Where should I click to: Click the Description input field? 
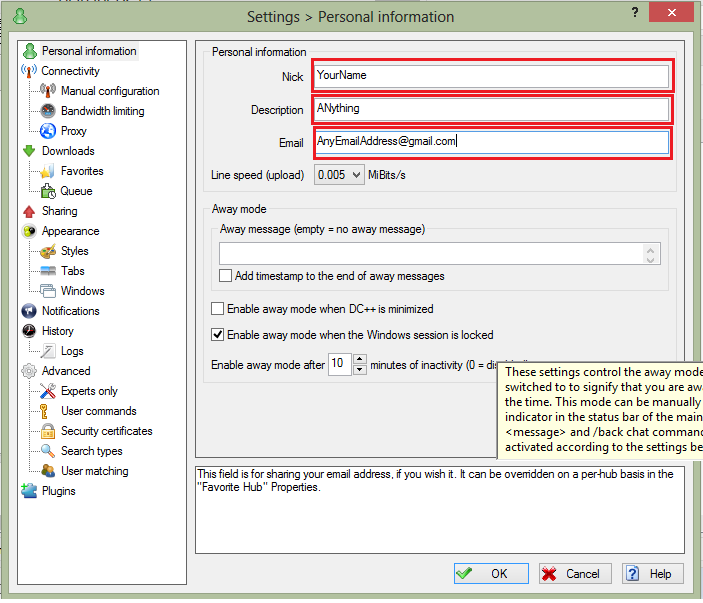click(x=492, y=109)
